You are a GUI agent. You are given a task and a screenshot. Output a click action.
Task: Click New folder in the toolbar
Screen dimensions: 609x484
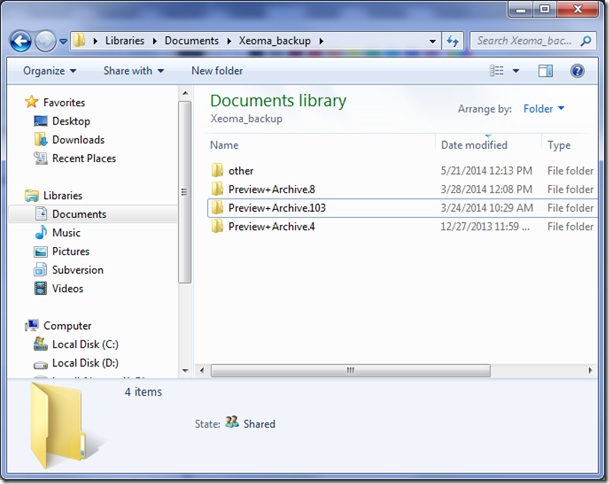[x=217, y=71]
